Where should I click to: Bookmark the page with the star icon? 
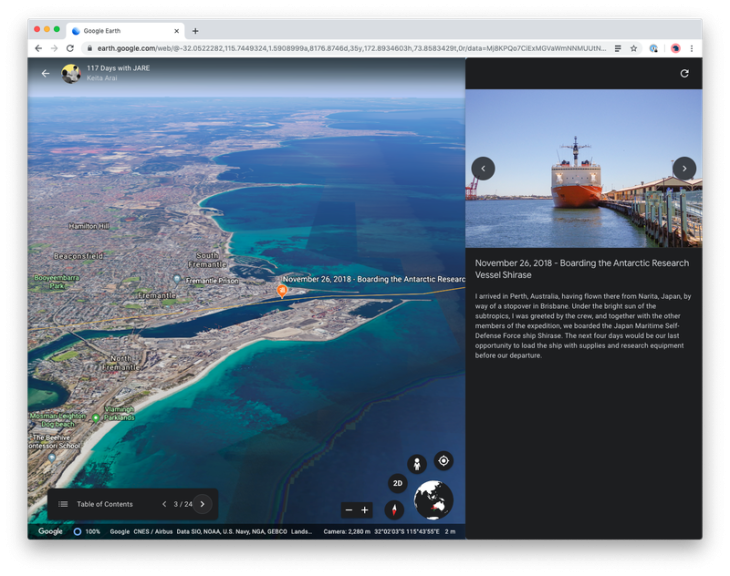(634, 48)
